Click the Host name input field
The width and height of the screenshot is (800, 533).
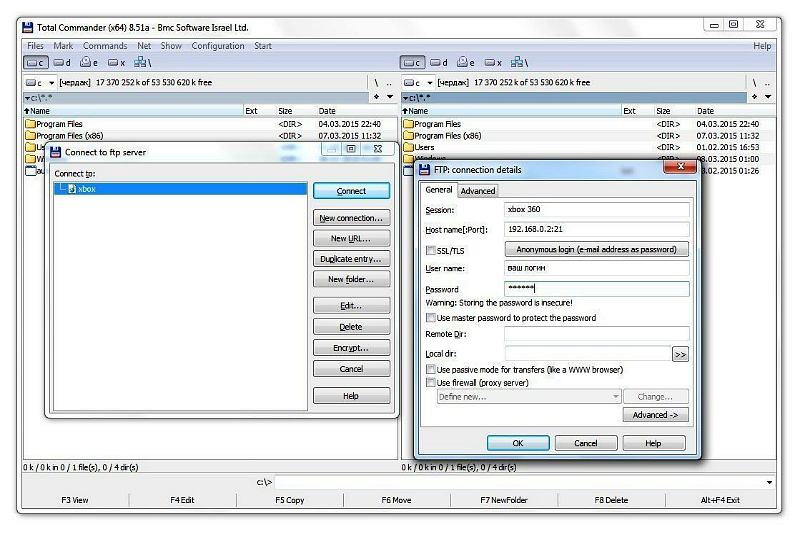[597, 229]
